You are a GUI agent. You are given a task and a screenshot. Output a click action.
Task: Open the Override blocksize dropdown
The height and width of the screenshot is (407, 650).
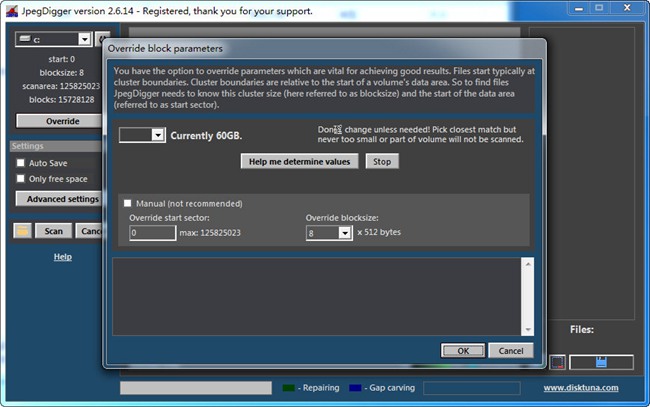point(344,233)
